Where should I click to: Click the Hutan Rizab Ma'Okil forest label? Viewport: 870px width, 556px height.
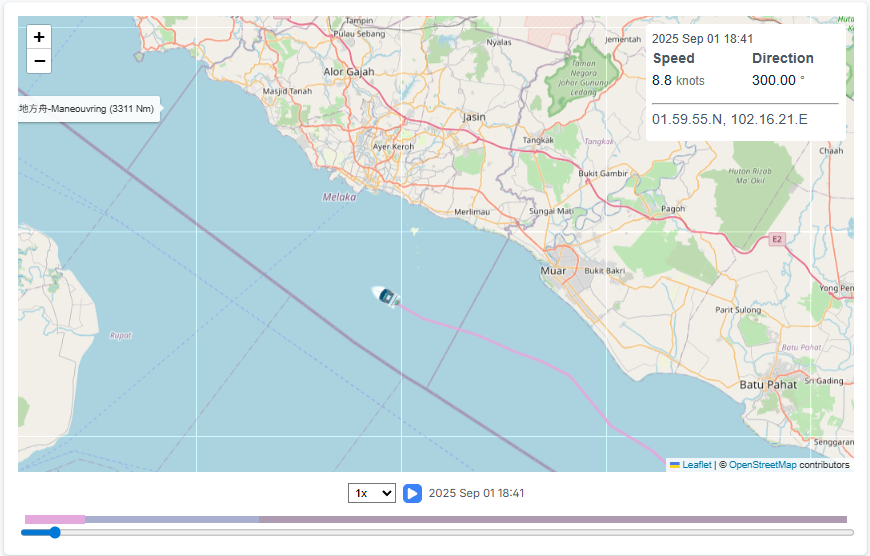(752, 176)
